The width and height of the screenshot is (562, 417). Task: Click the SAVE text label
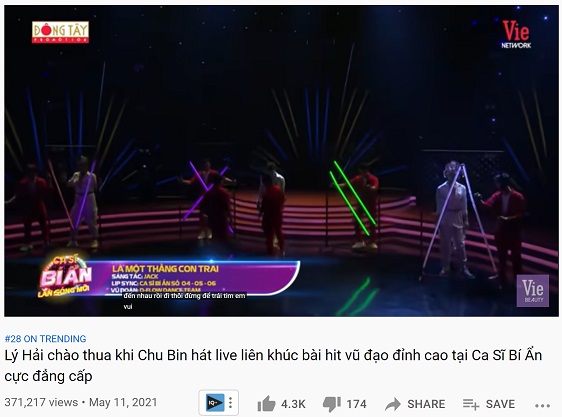click(500, 404)
